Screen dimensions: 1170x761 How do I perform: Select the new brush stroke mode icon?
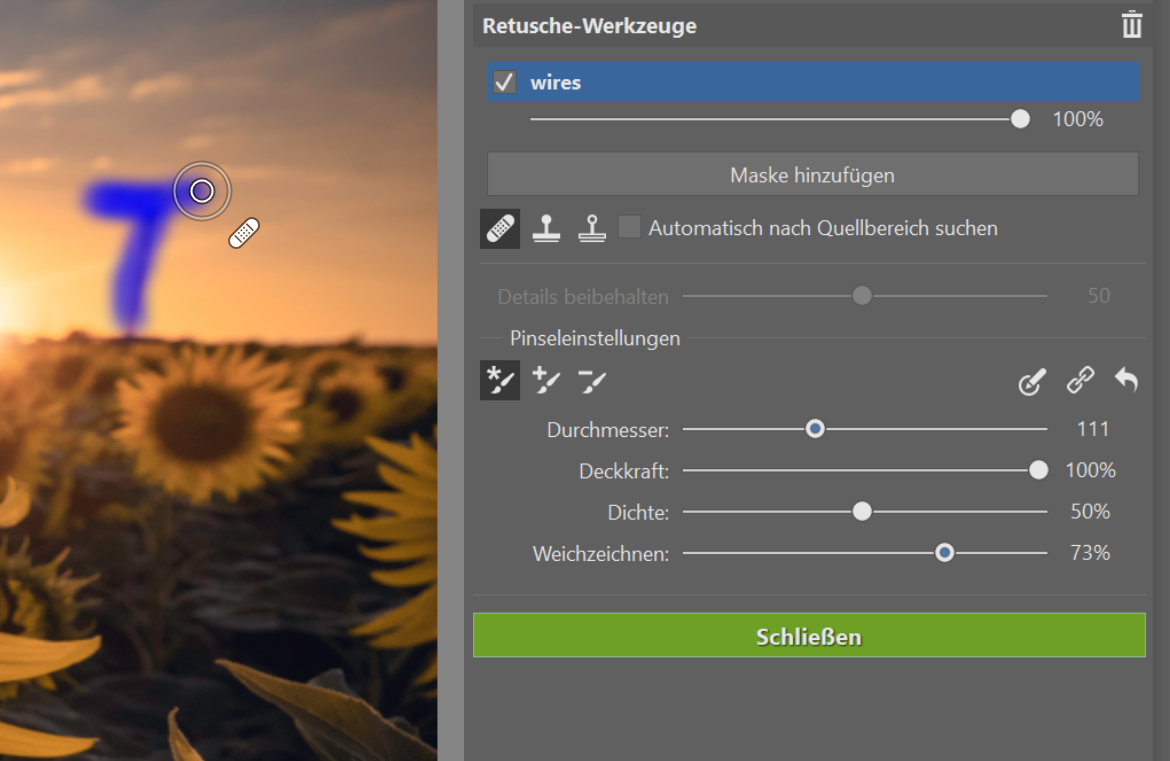click(500, 380)
